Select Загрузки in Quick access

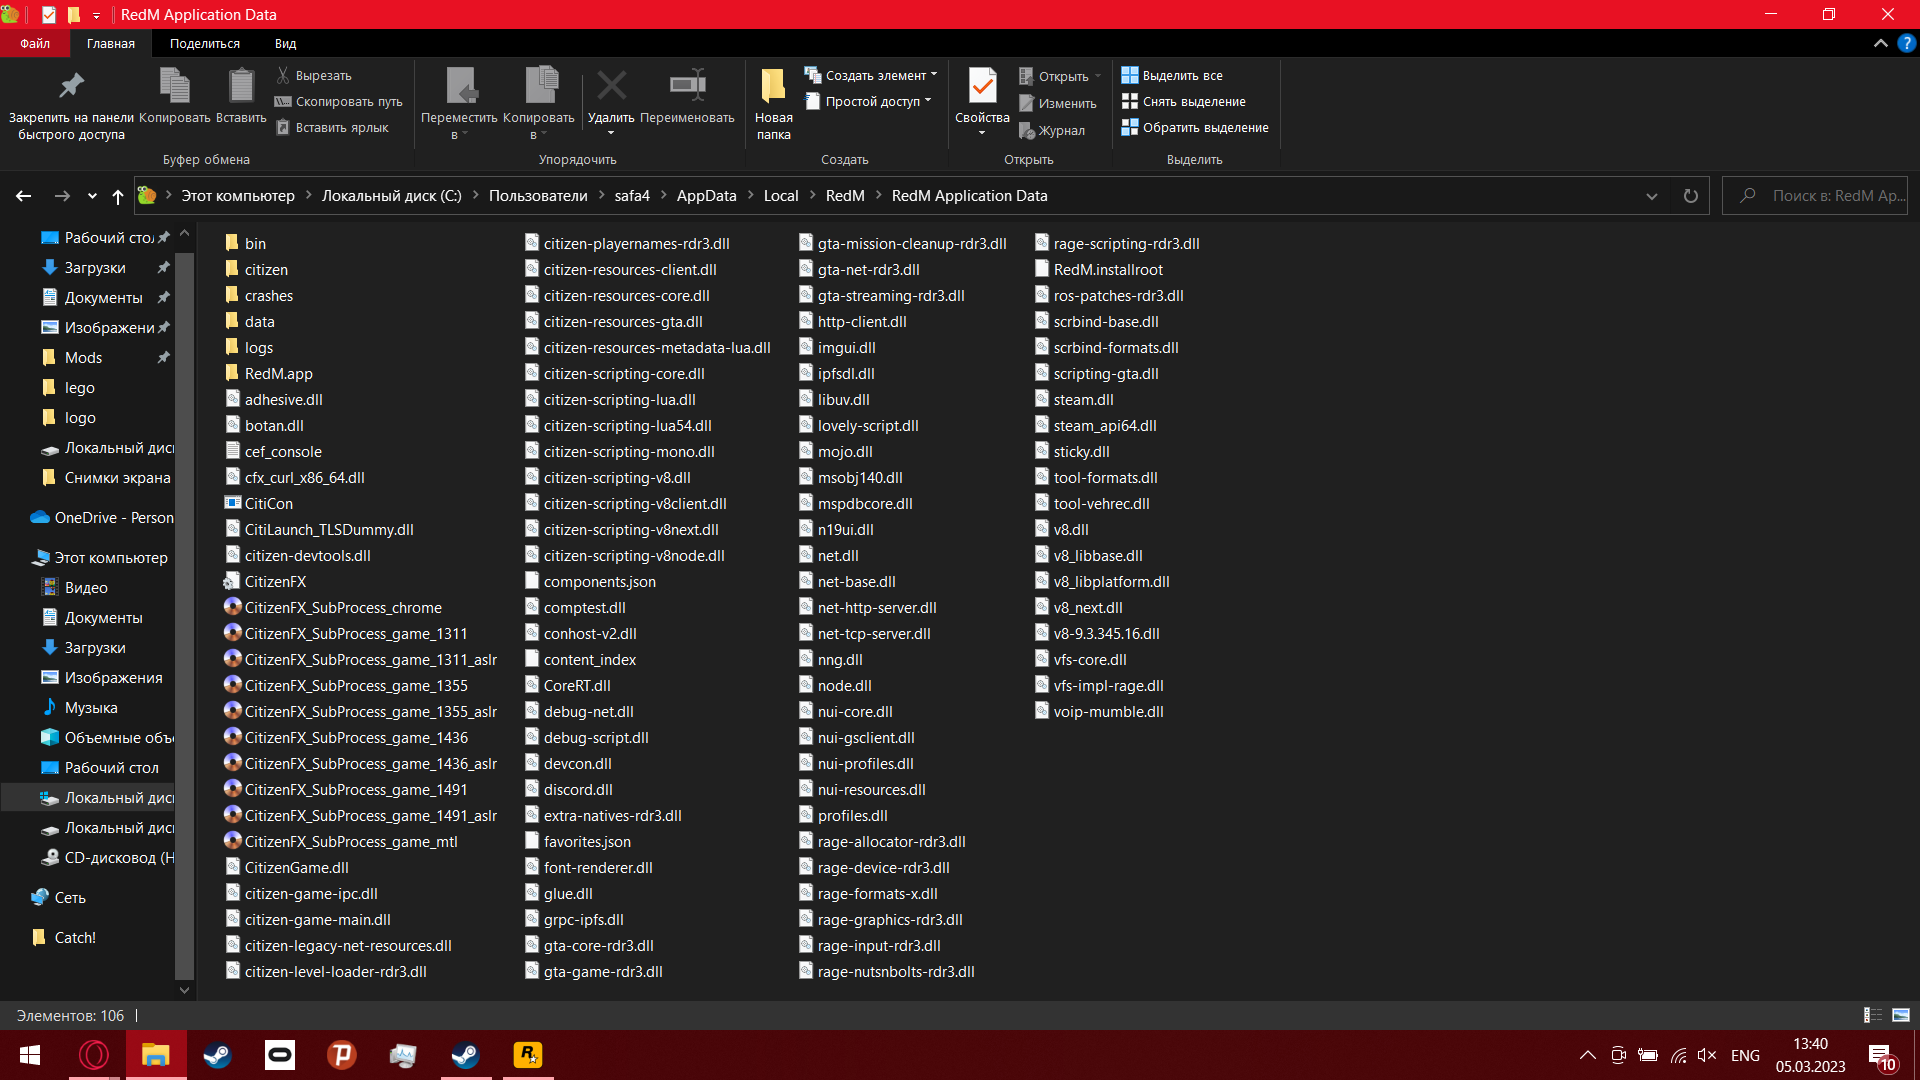coord(95,268)
